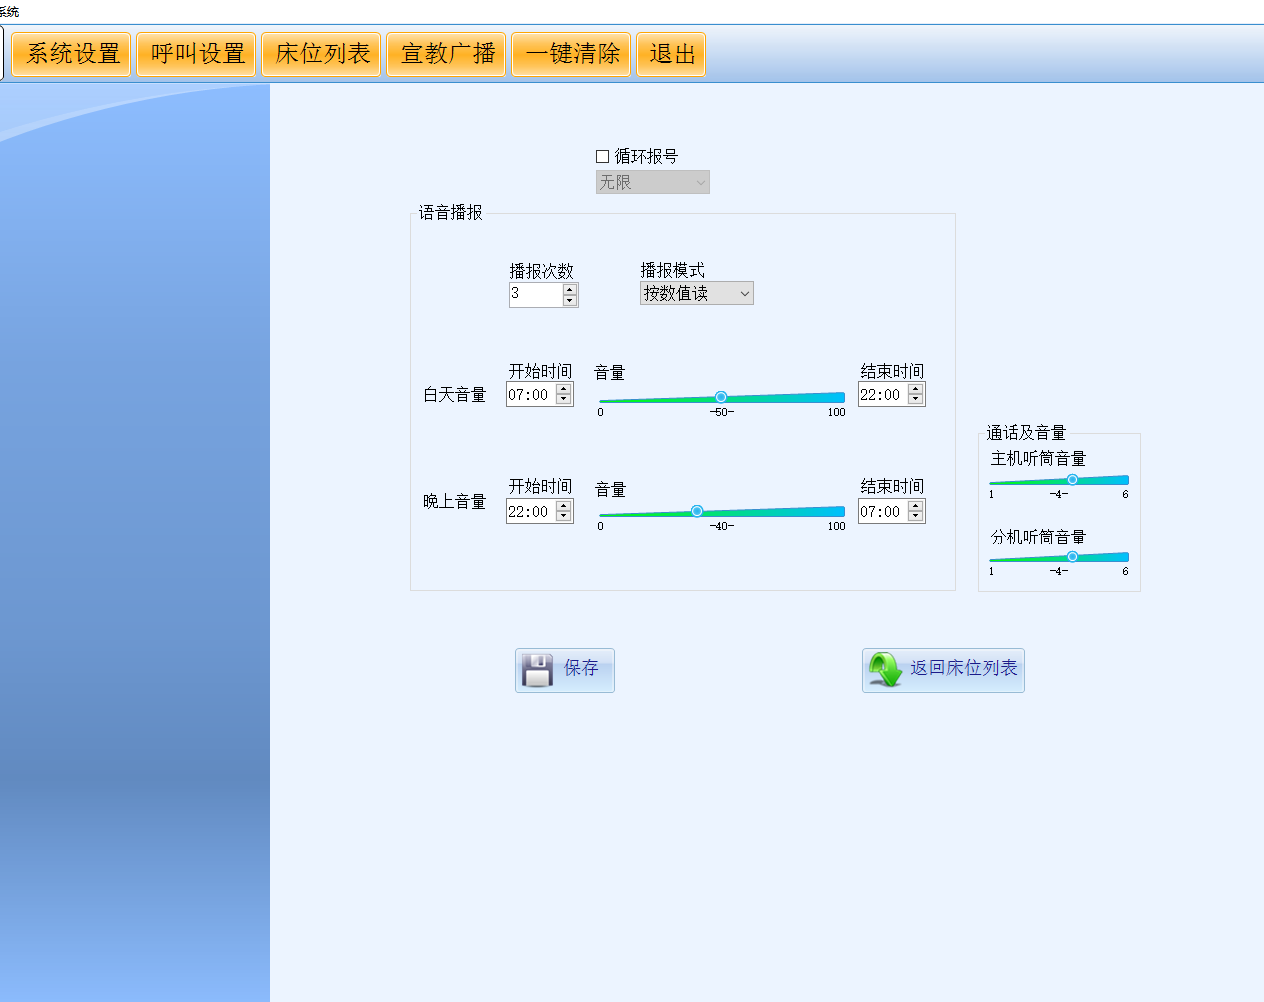Open the 播报模式 dropdown
The width and height of the screenshot is (1264, 1002).
pos(696,293)
